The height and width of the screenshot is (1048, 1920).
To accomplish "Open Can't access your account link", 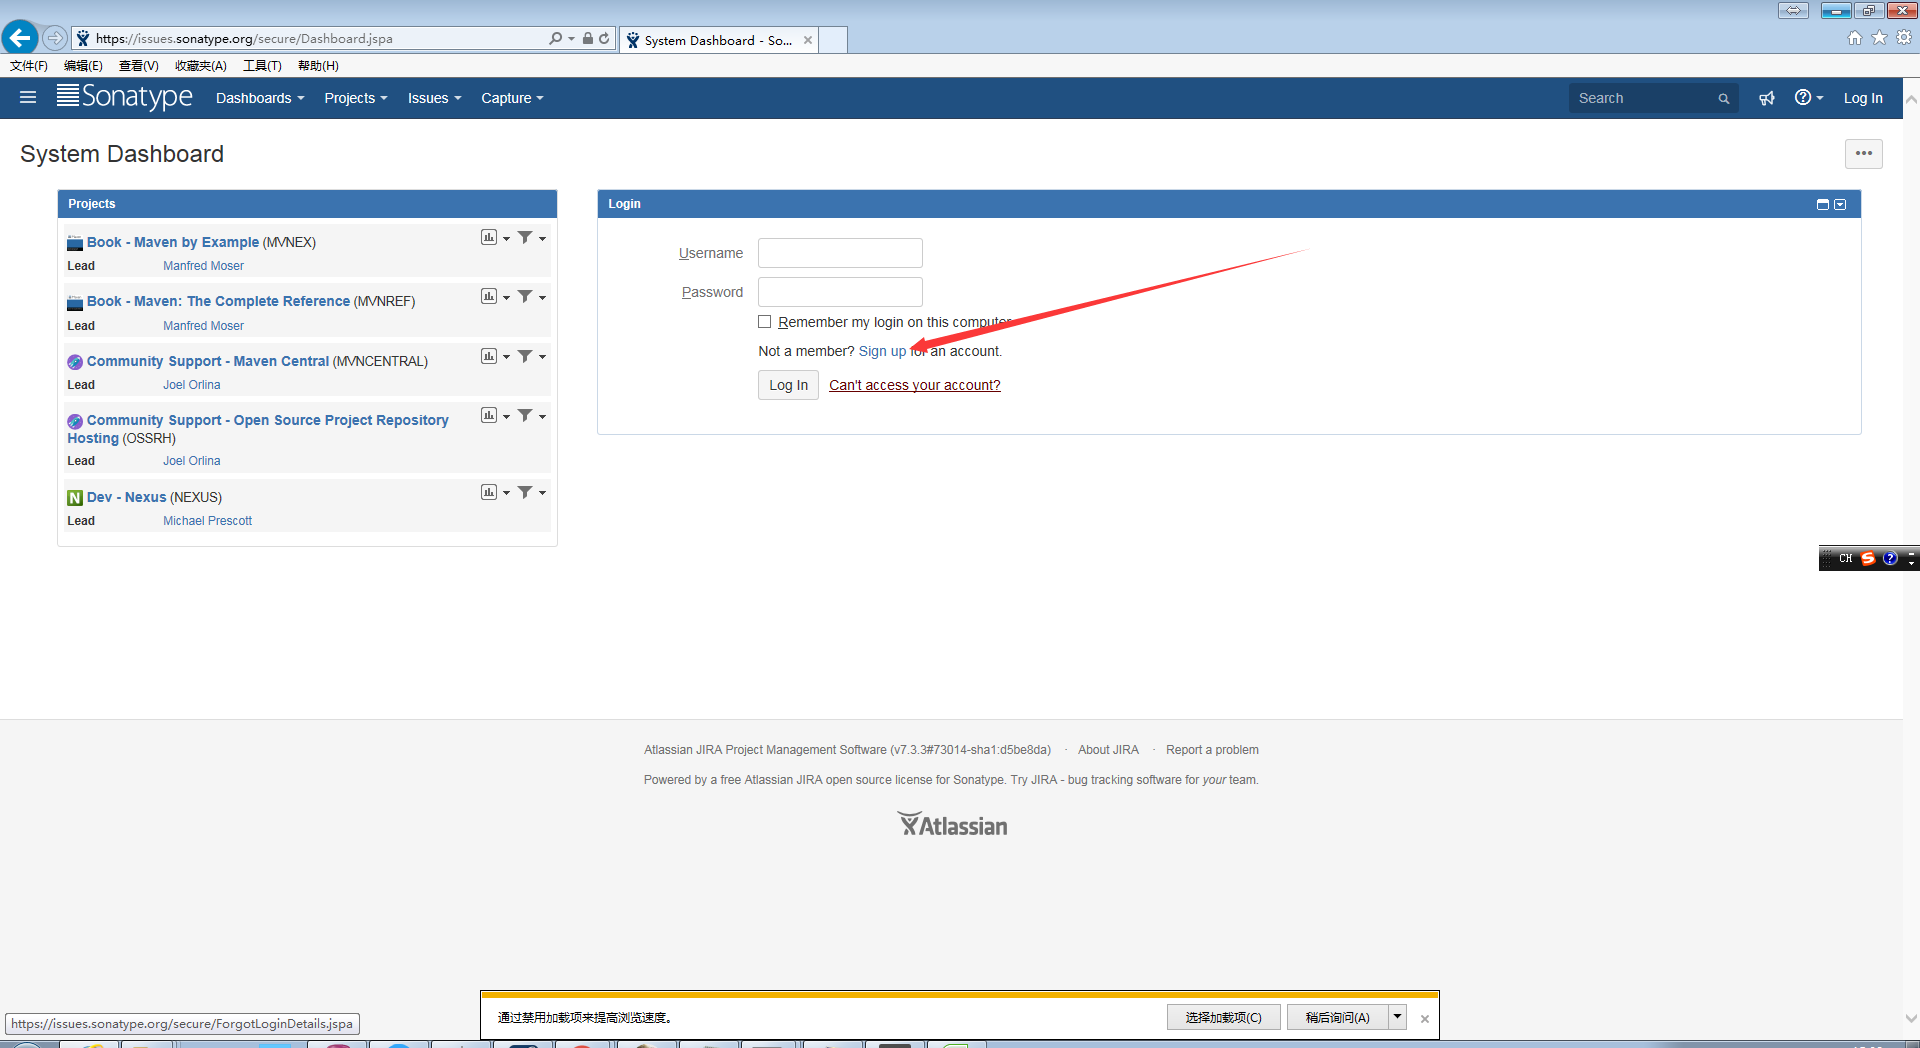I will click(x=914, y=385).
